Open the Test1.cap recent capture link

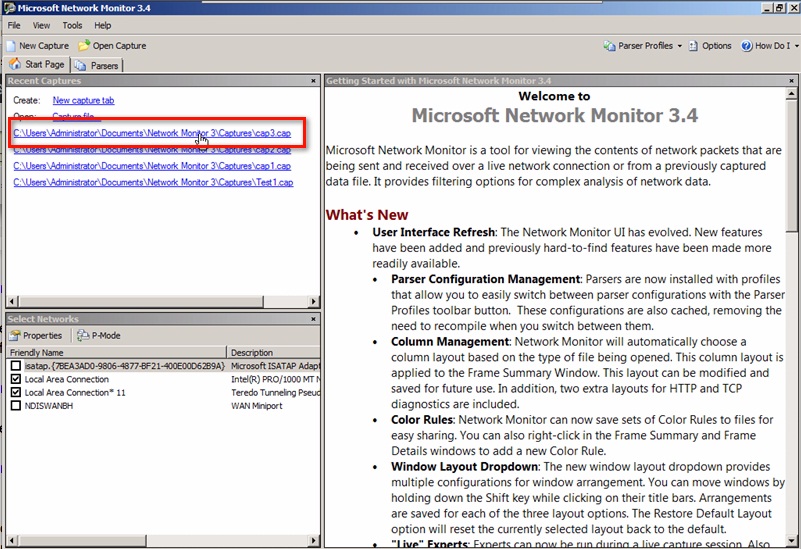[x=153, y=182]
